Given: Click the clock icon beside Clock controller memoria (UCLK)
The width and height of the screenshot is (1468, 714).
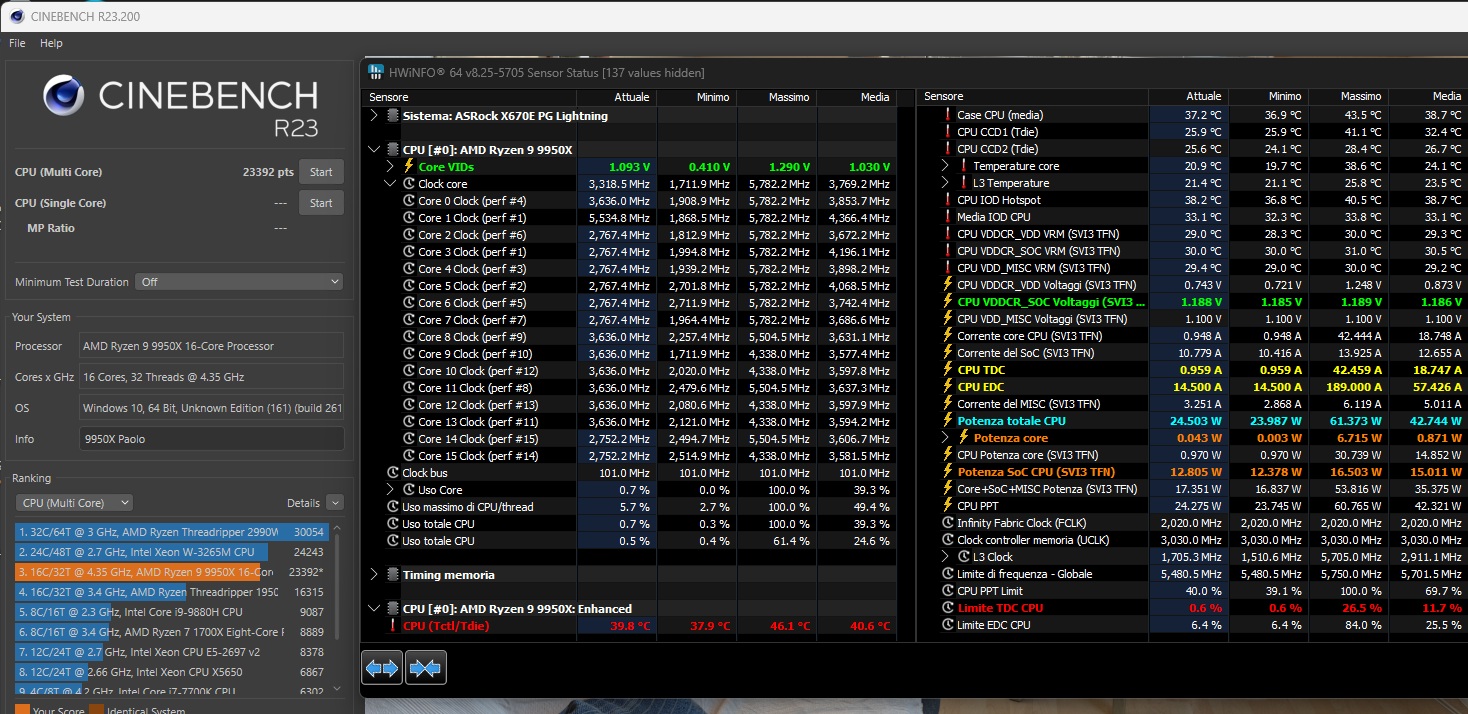Looking at the screenshot, I should (x=948, y=540).
